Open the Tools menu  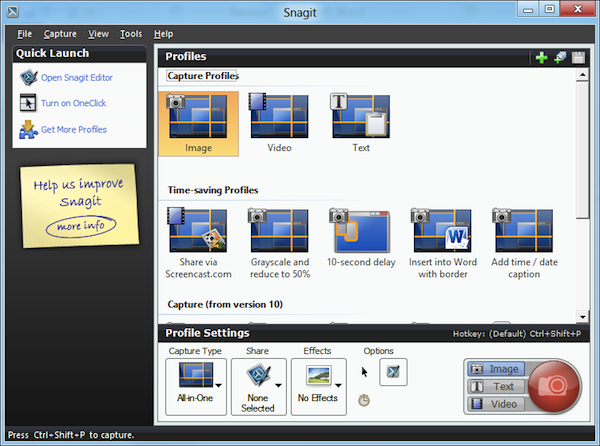click(131, 34)
